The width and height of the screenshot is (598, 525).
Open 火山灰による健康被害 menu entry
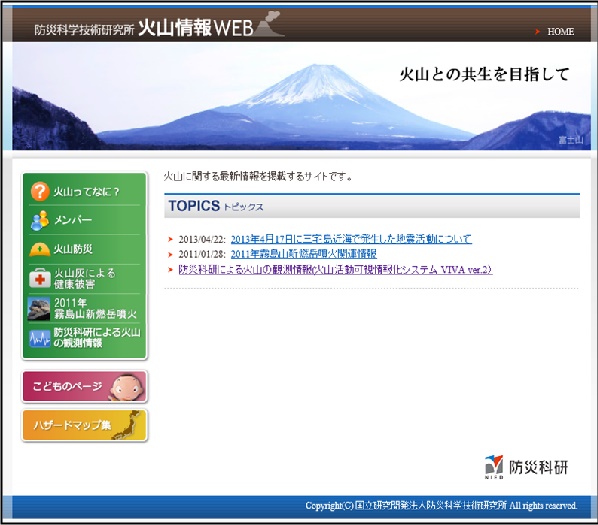[84, 278]
